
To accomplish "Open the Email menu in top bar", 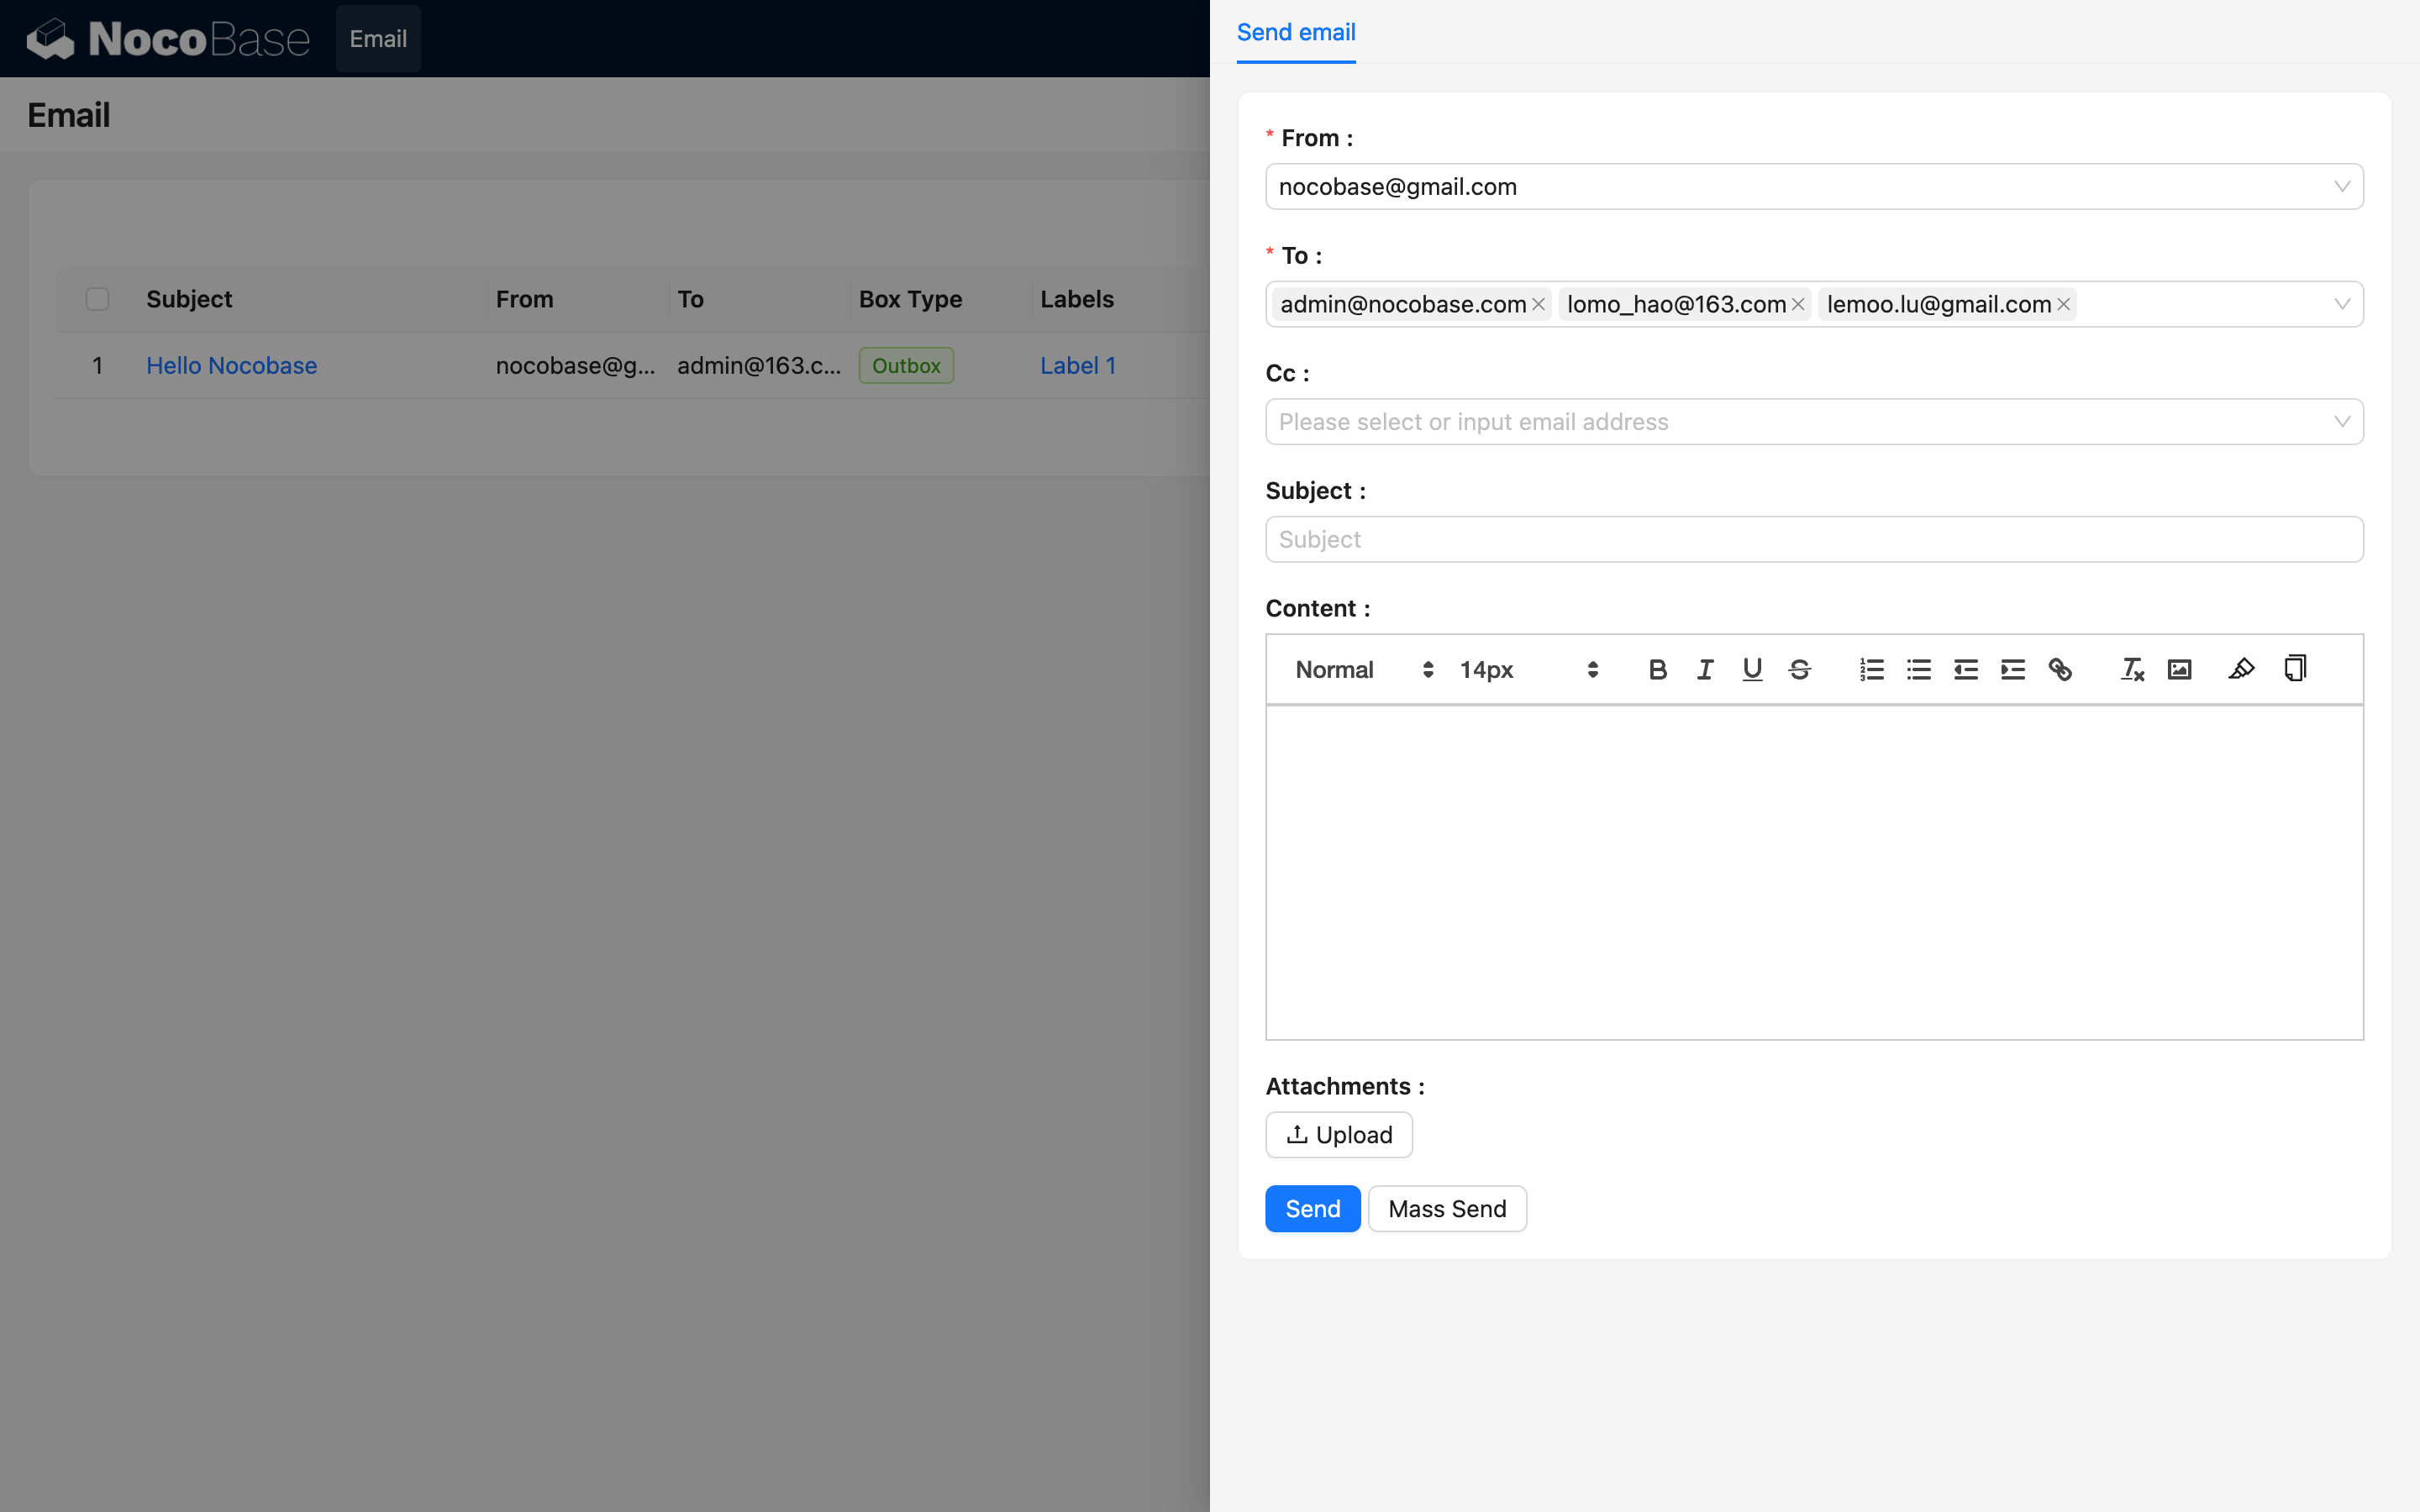I will [x=378, y=39].
